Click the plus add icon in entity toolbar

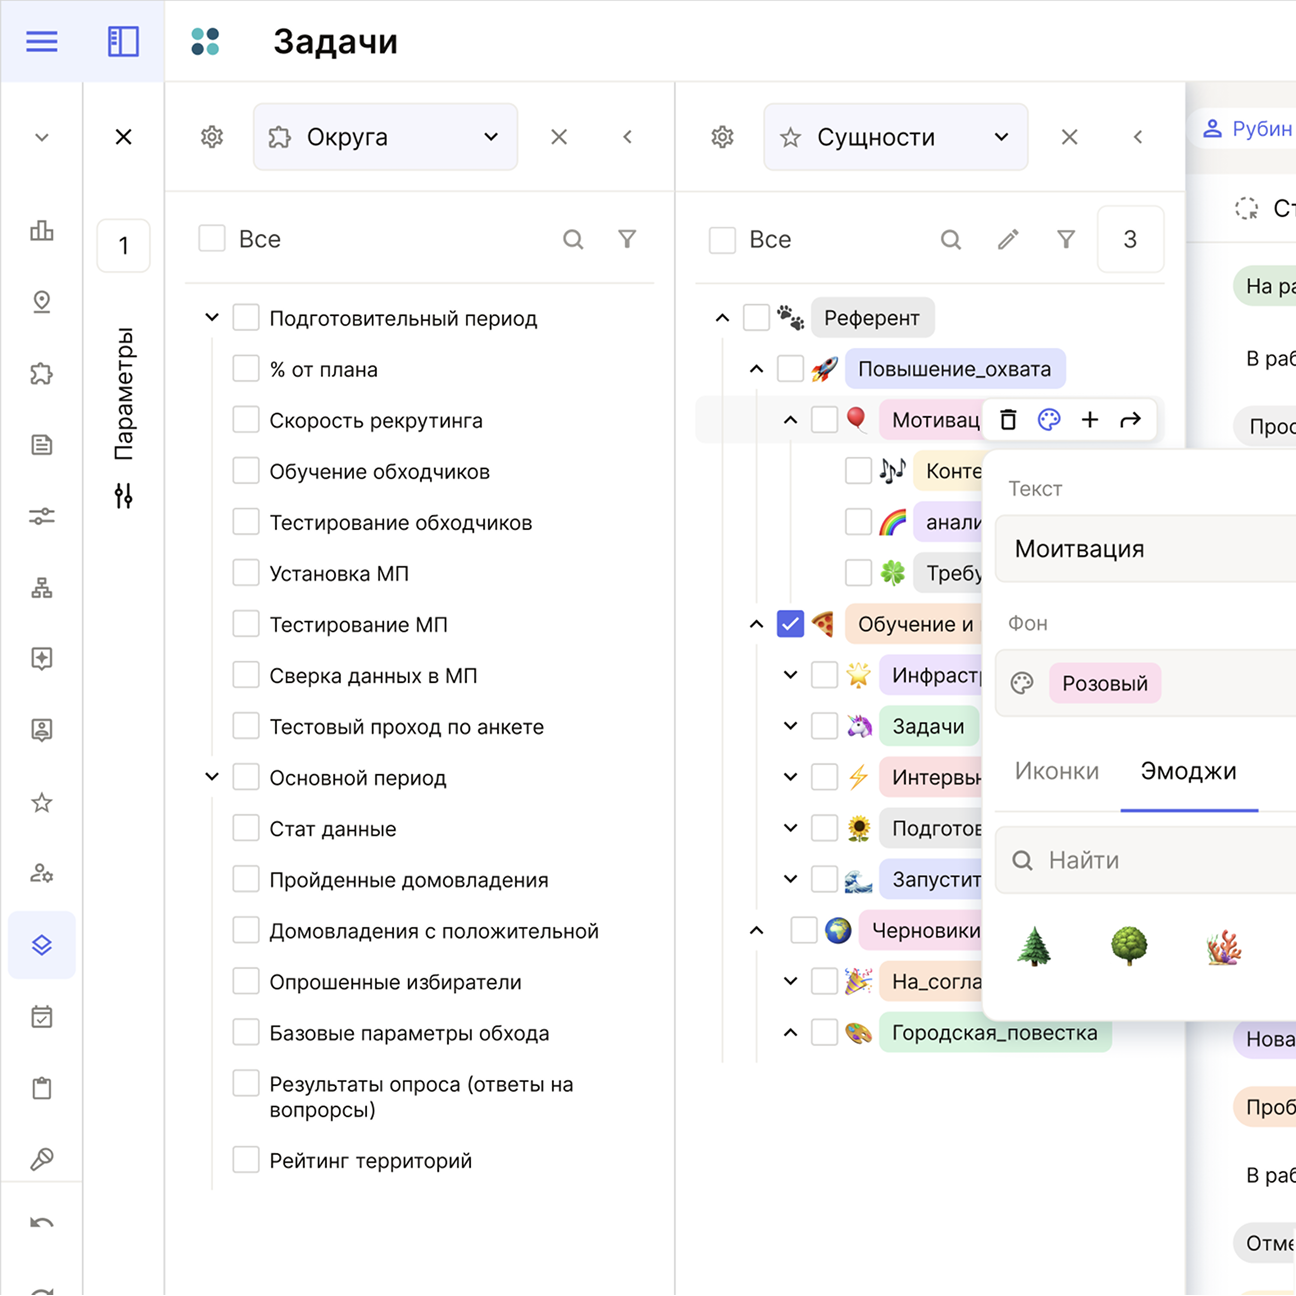pyautogui.click(x=1090, y=420)
